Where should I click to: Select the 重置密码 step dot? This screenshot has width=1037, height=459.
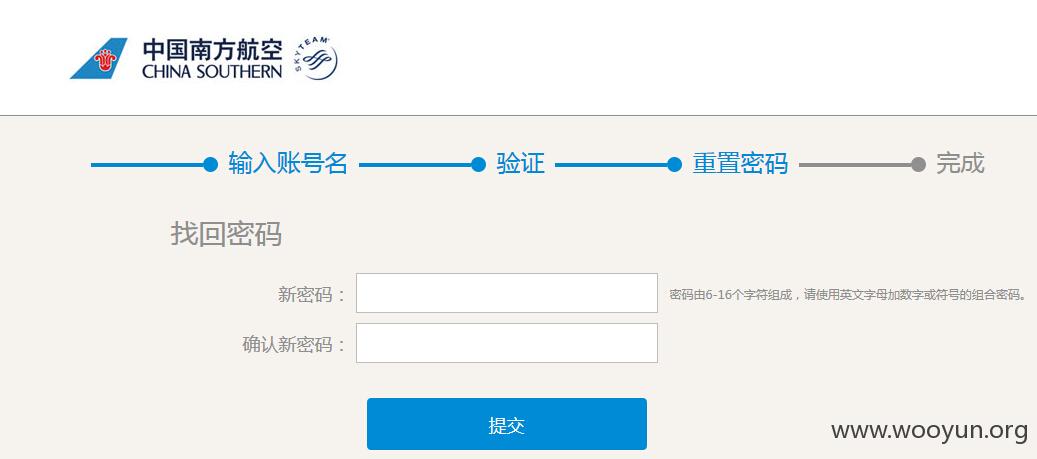[x=674, y=165]
